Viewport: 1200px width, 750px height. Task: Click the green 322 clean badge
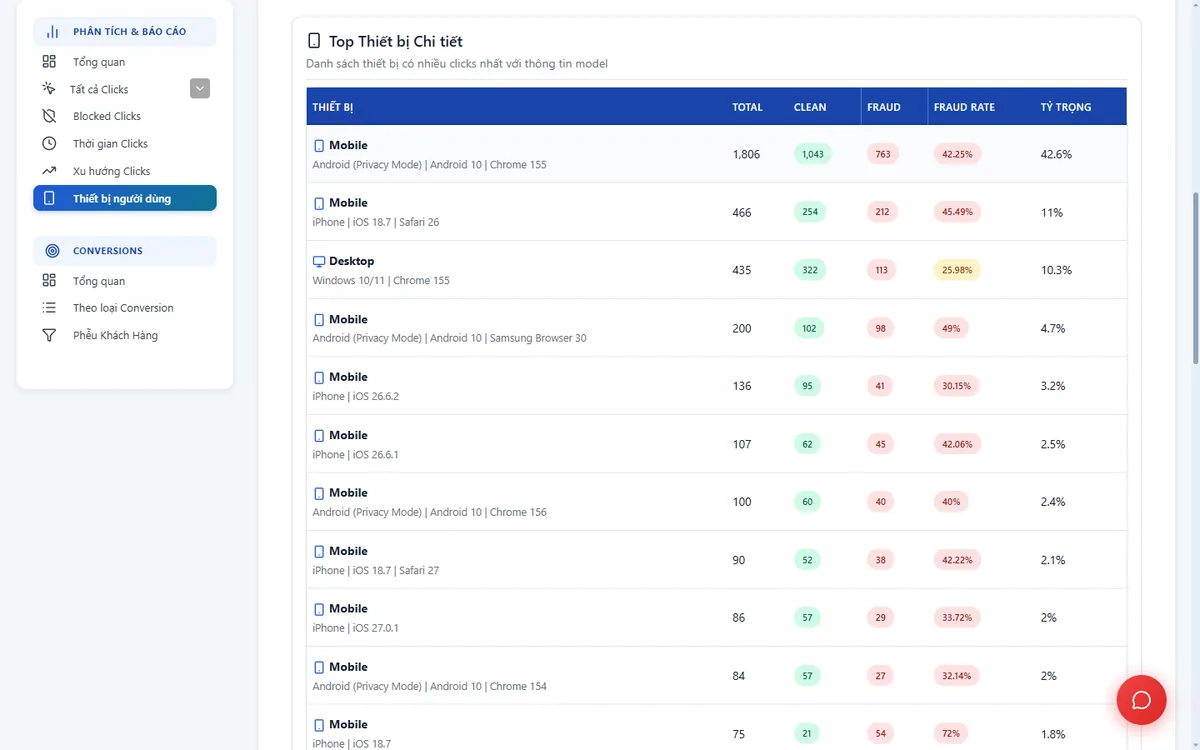[x=810, y=270]
